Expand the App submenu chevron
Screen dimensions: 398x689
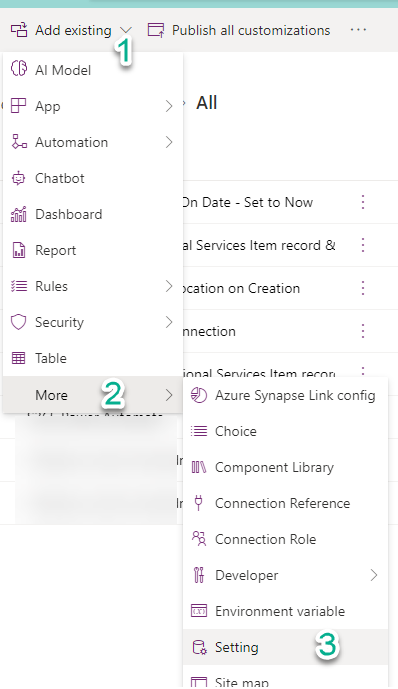(169, 106)
